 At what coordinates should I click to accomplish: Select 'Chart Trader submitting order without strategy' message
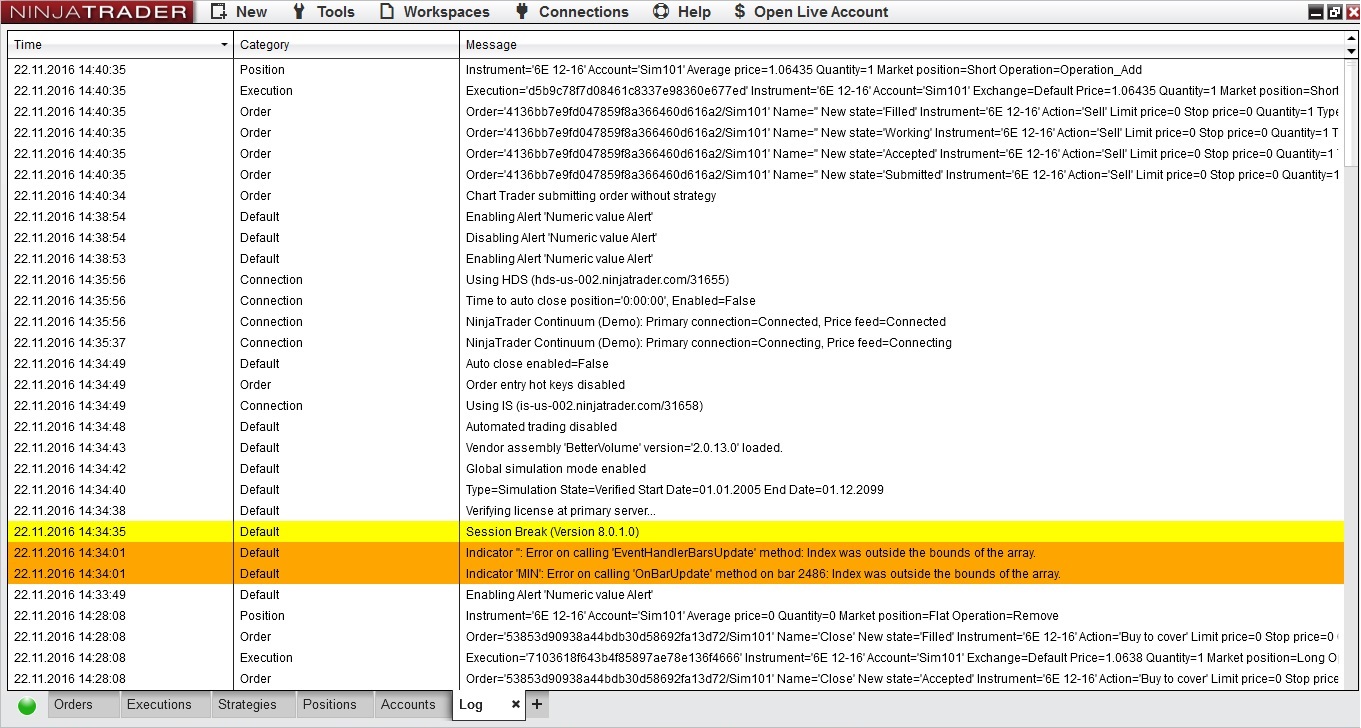click(591, 196)
